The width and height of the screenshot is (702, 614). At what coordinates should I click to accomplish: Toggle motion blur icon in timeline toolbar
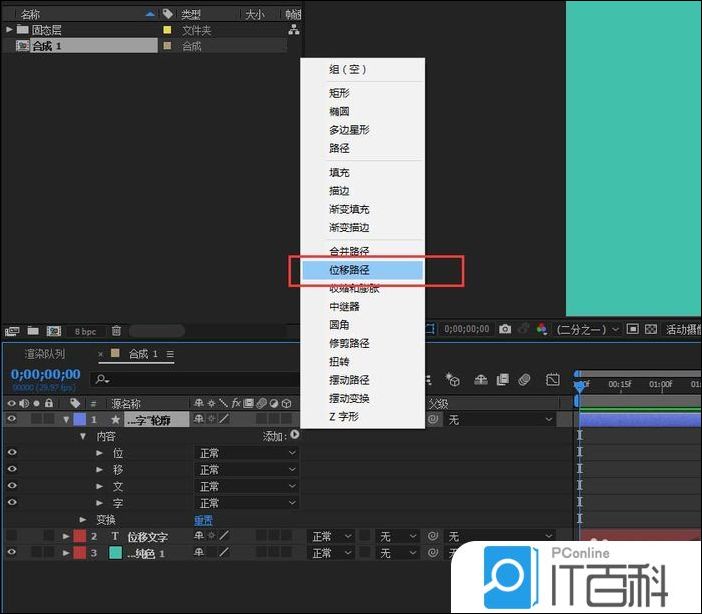(524, 380)
